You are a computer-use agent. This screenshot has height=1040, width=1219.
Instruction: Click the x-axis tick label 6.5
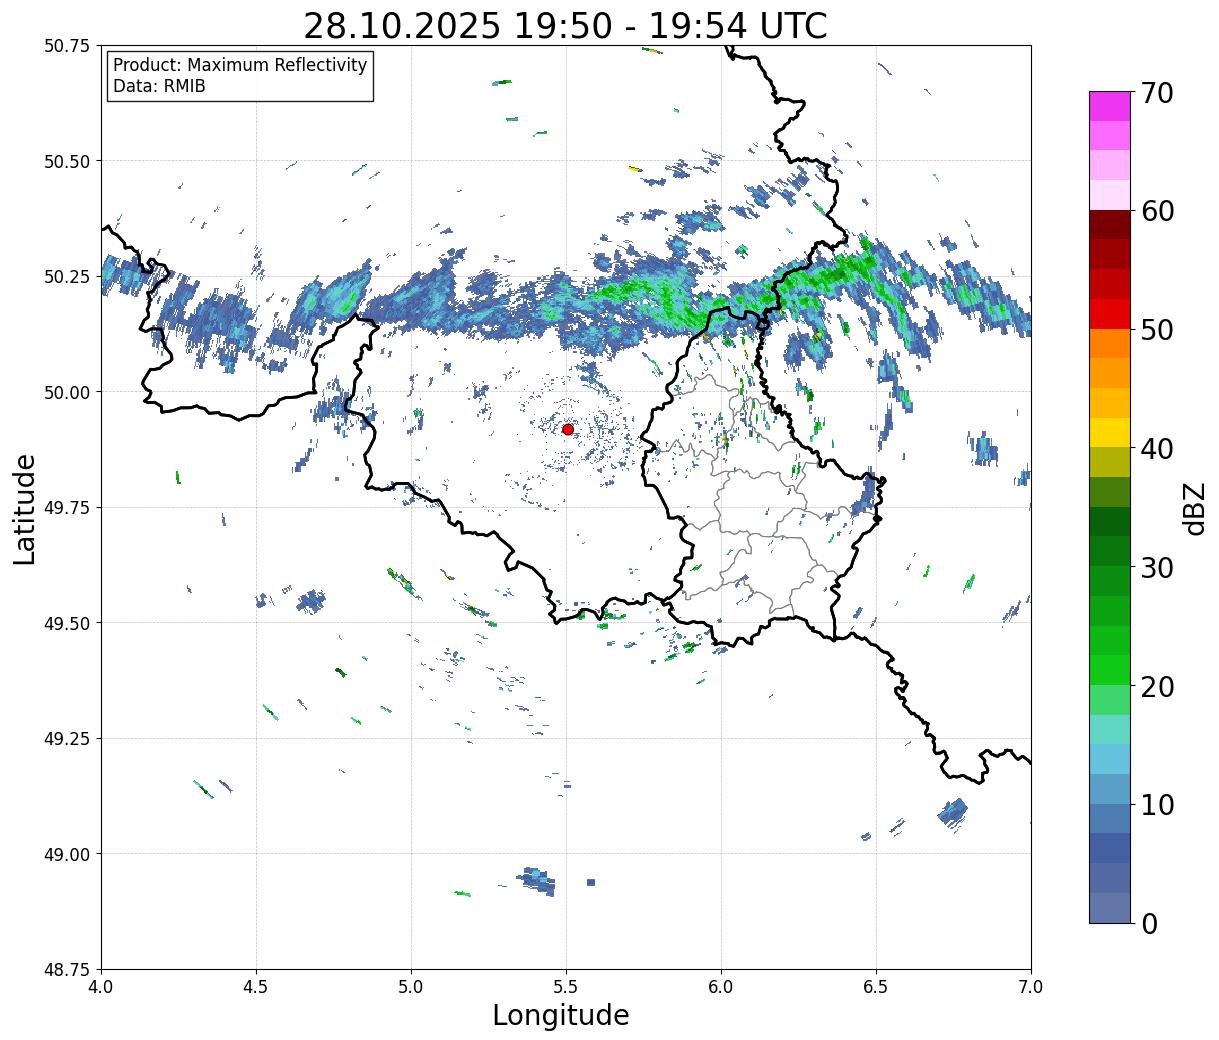pos(876,987)
